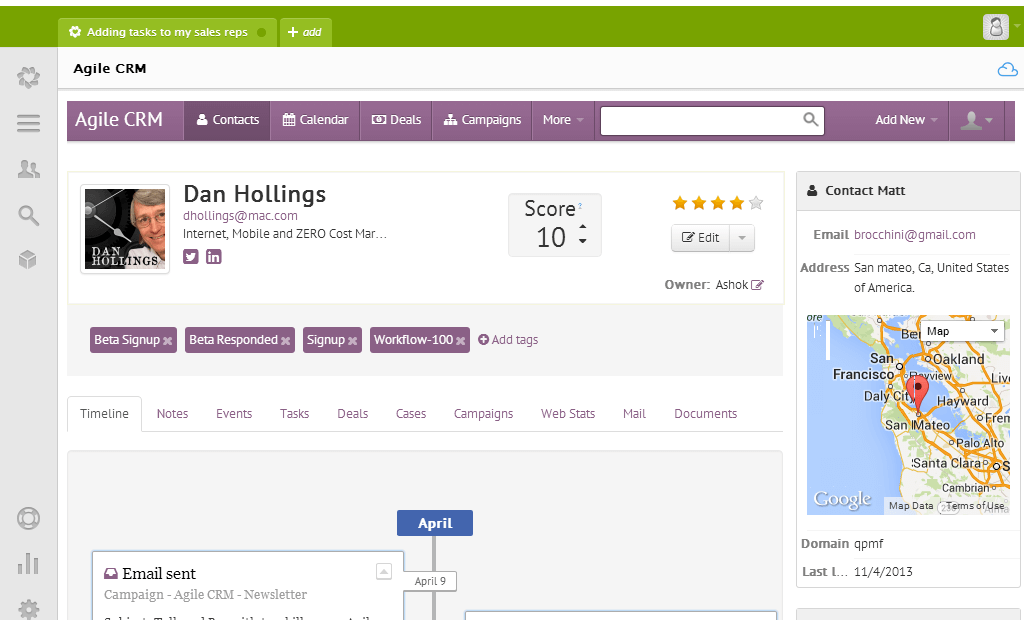Expand the dropdown arrow beside Edit

pyautogui.click(x=742, y=238)
